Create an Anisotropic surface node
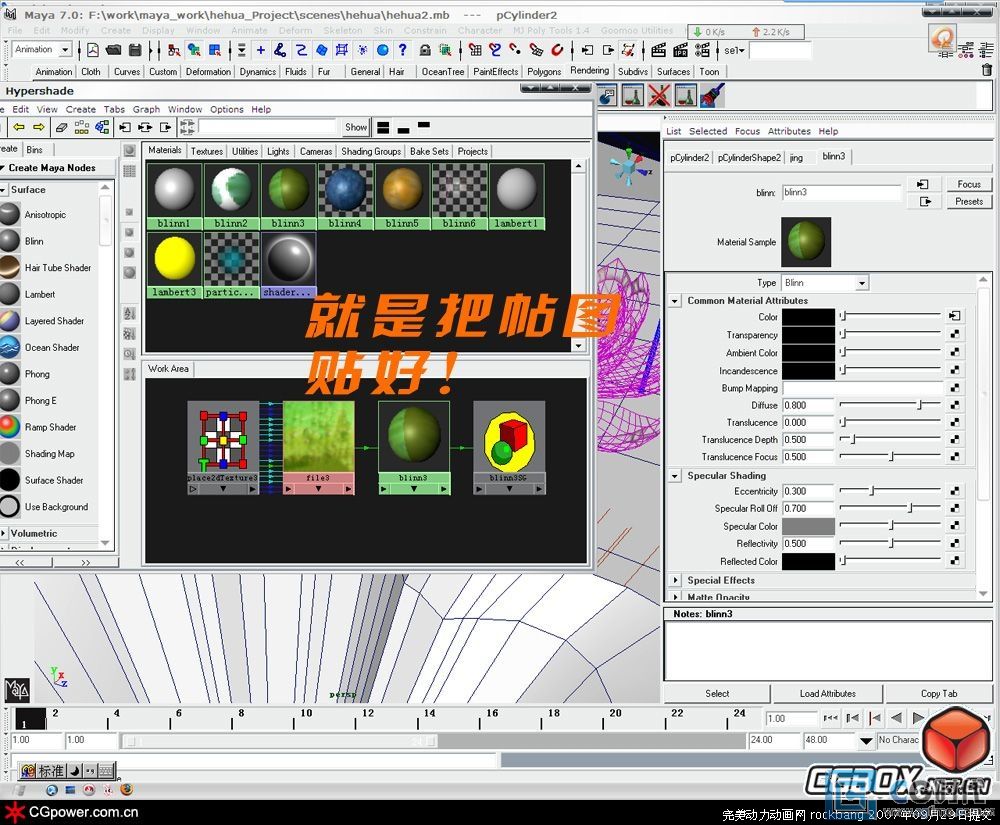The width and height of the screenshot is (1000, 825). (45, 215)
